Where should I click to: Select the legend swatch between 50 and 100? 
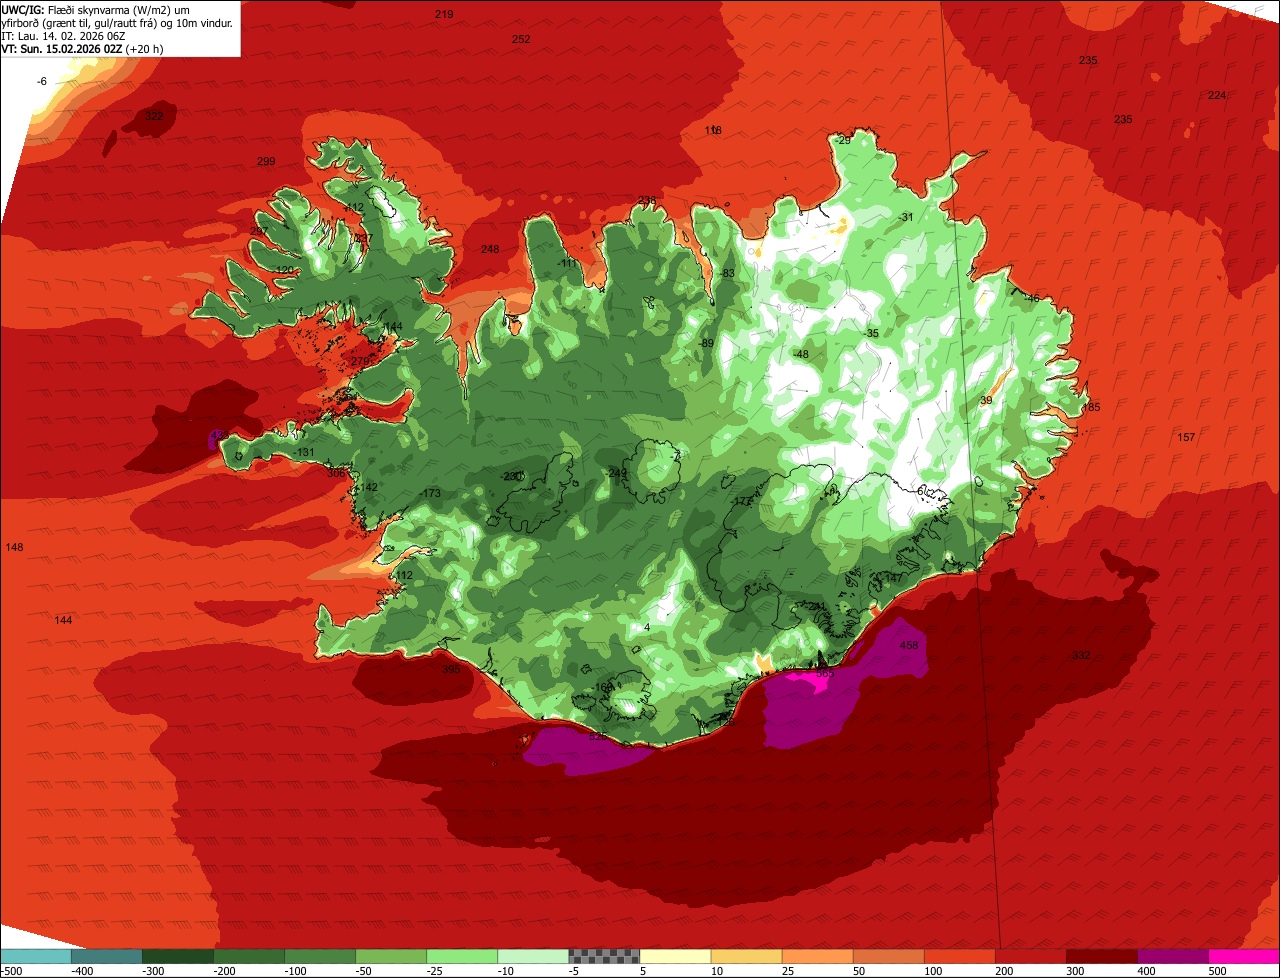(x=888, y=955)
